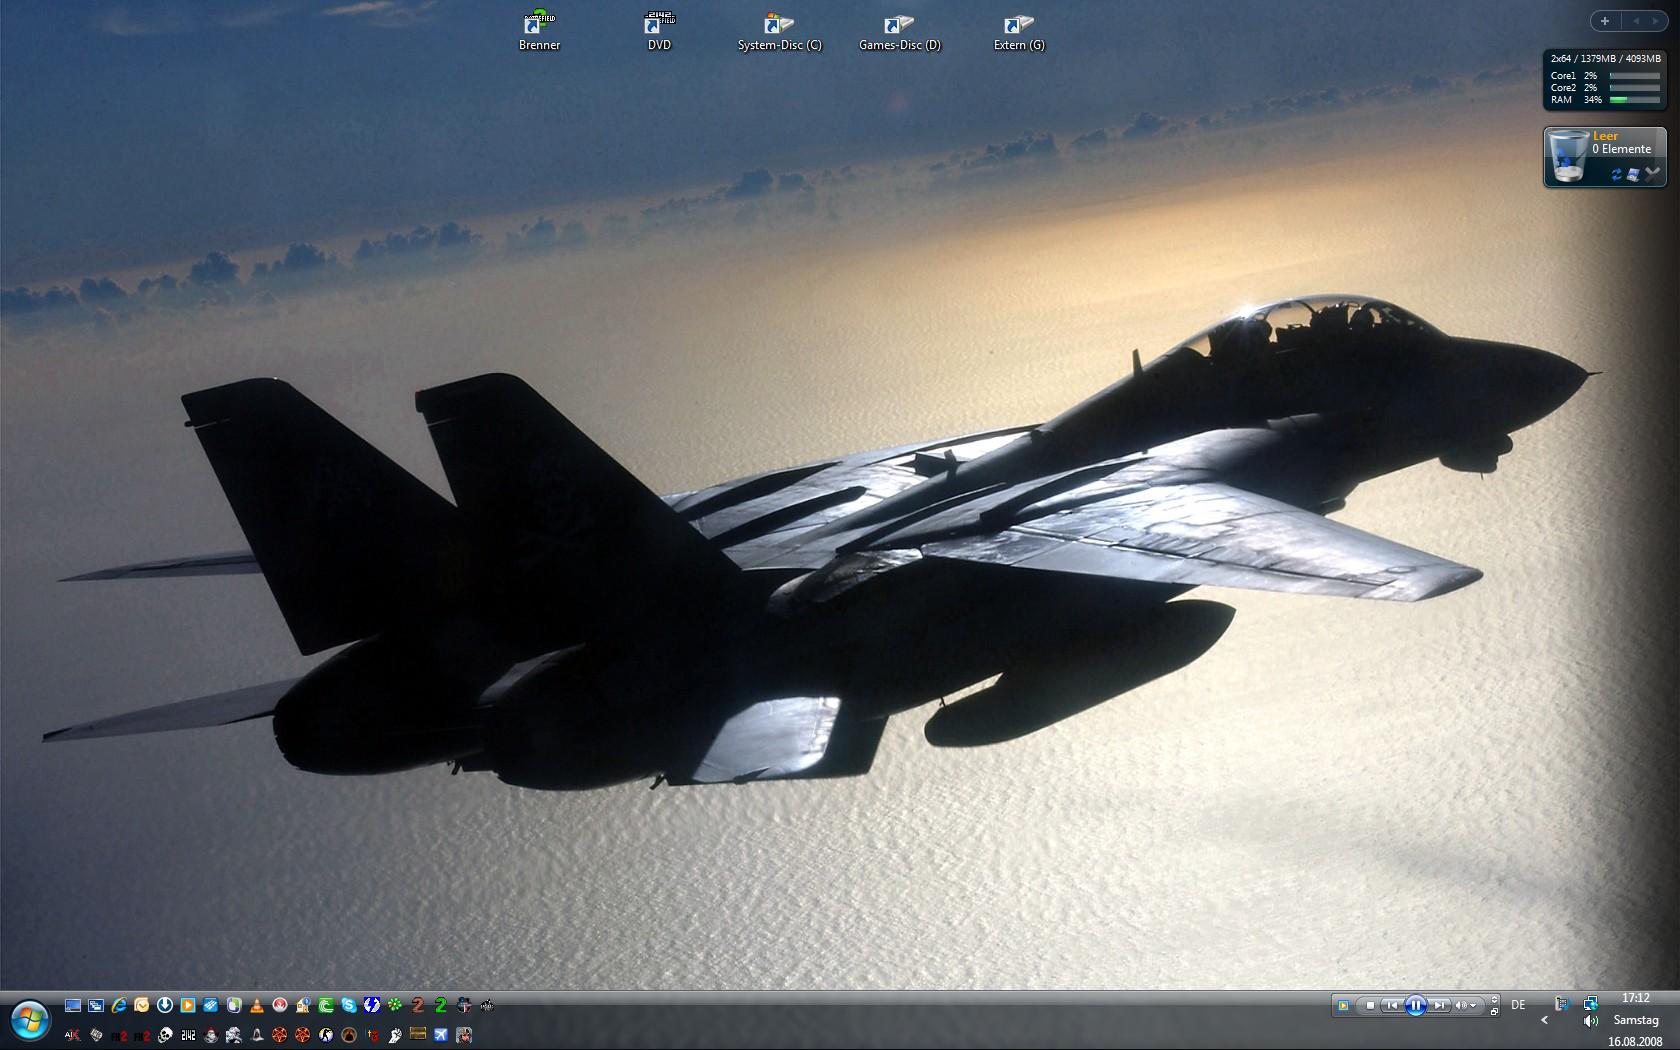The image size is (1680, 1050).
Task: Open the 2142 game shortcut icon
Action: click(x=188, y=1035)
